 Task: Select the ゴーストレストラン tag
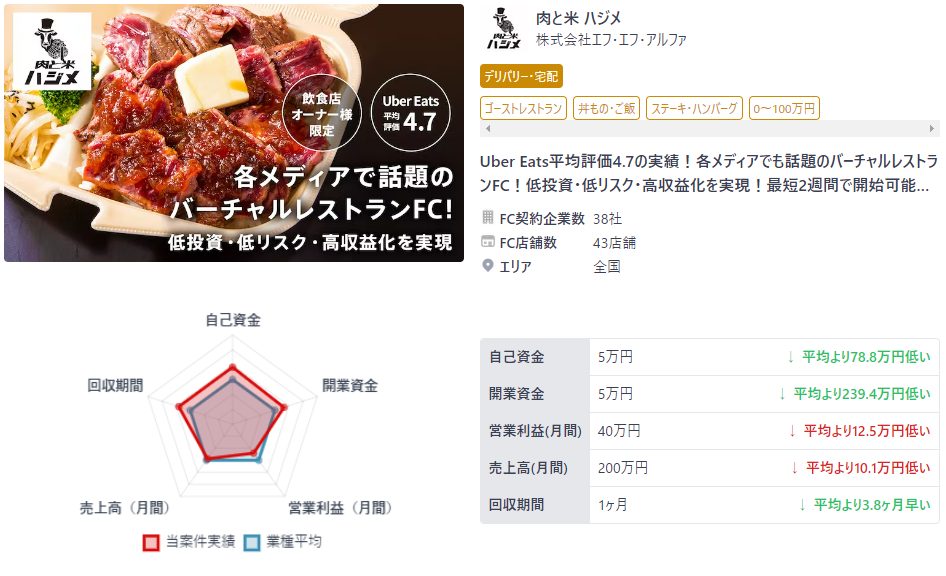click(x=523, y=108)
